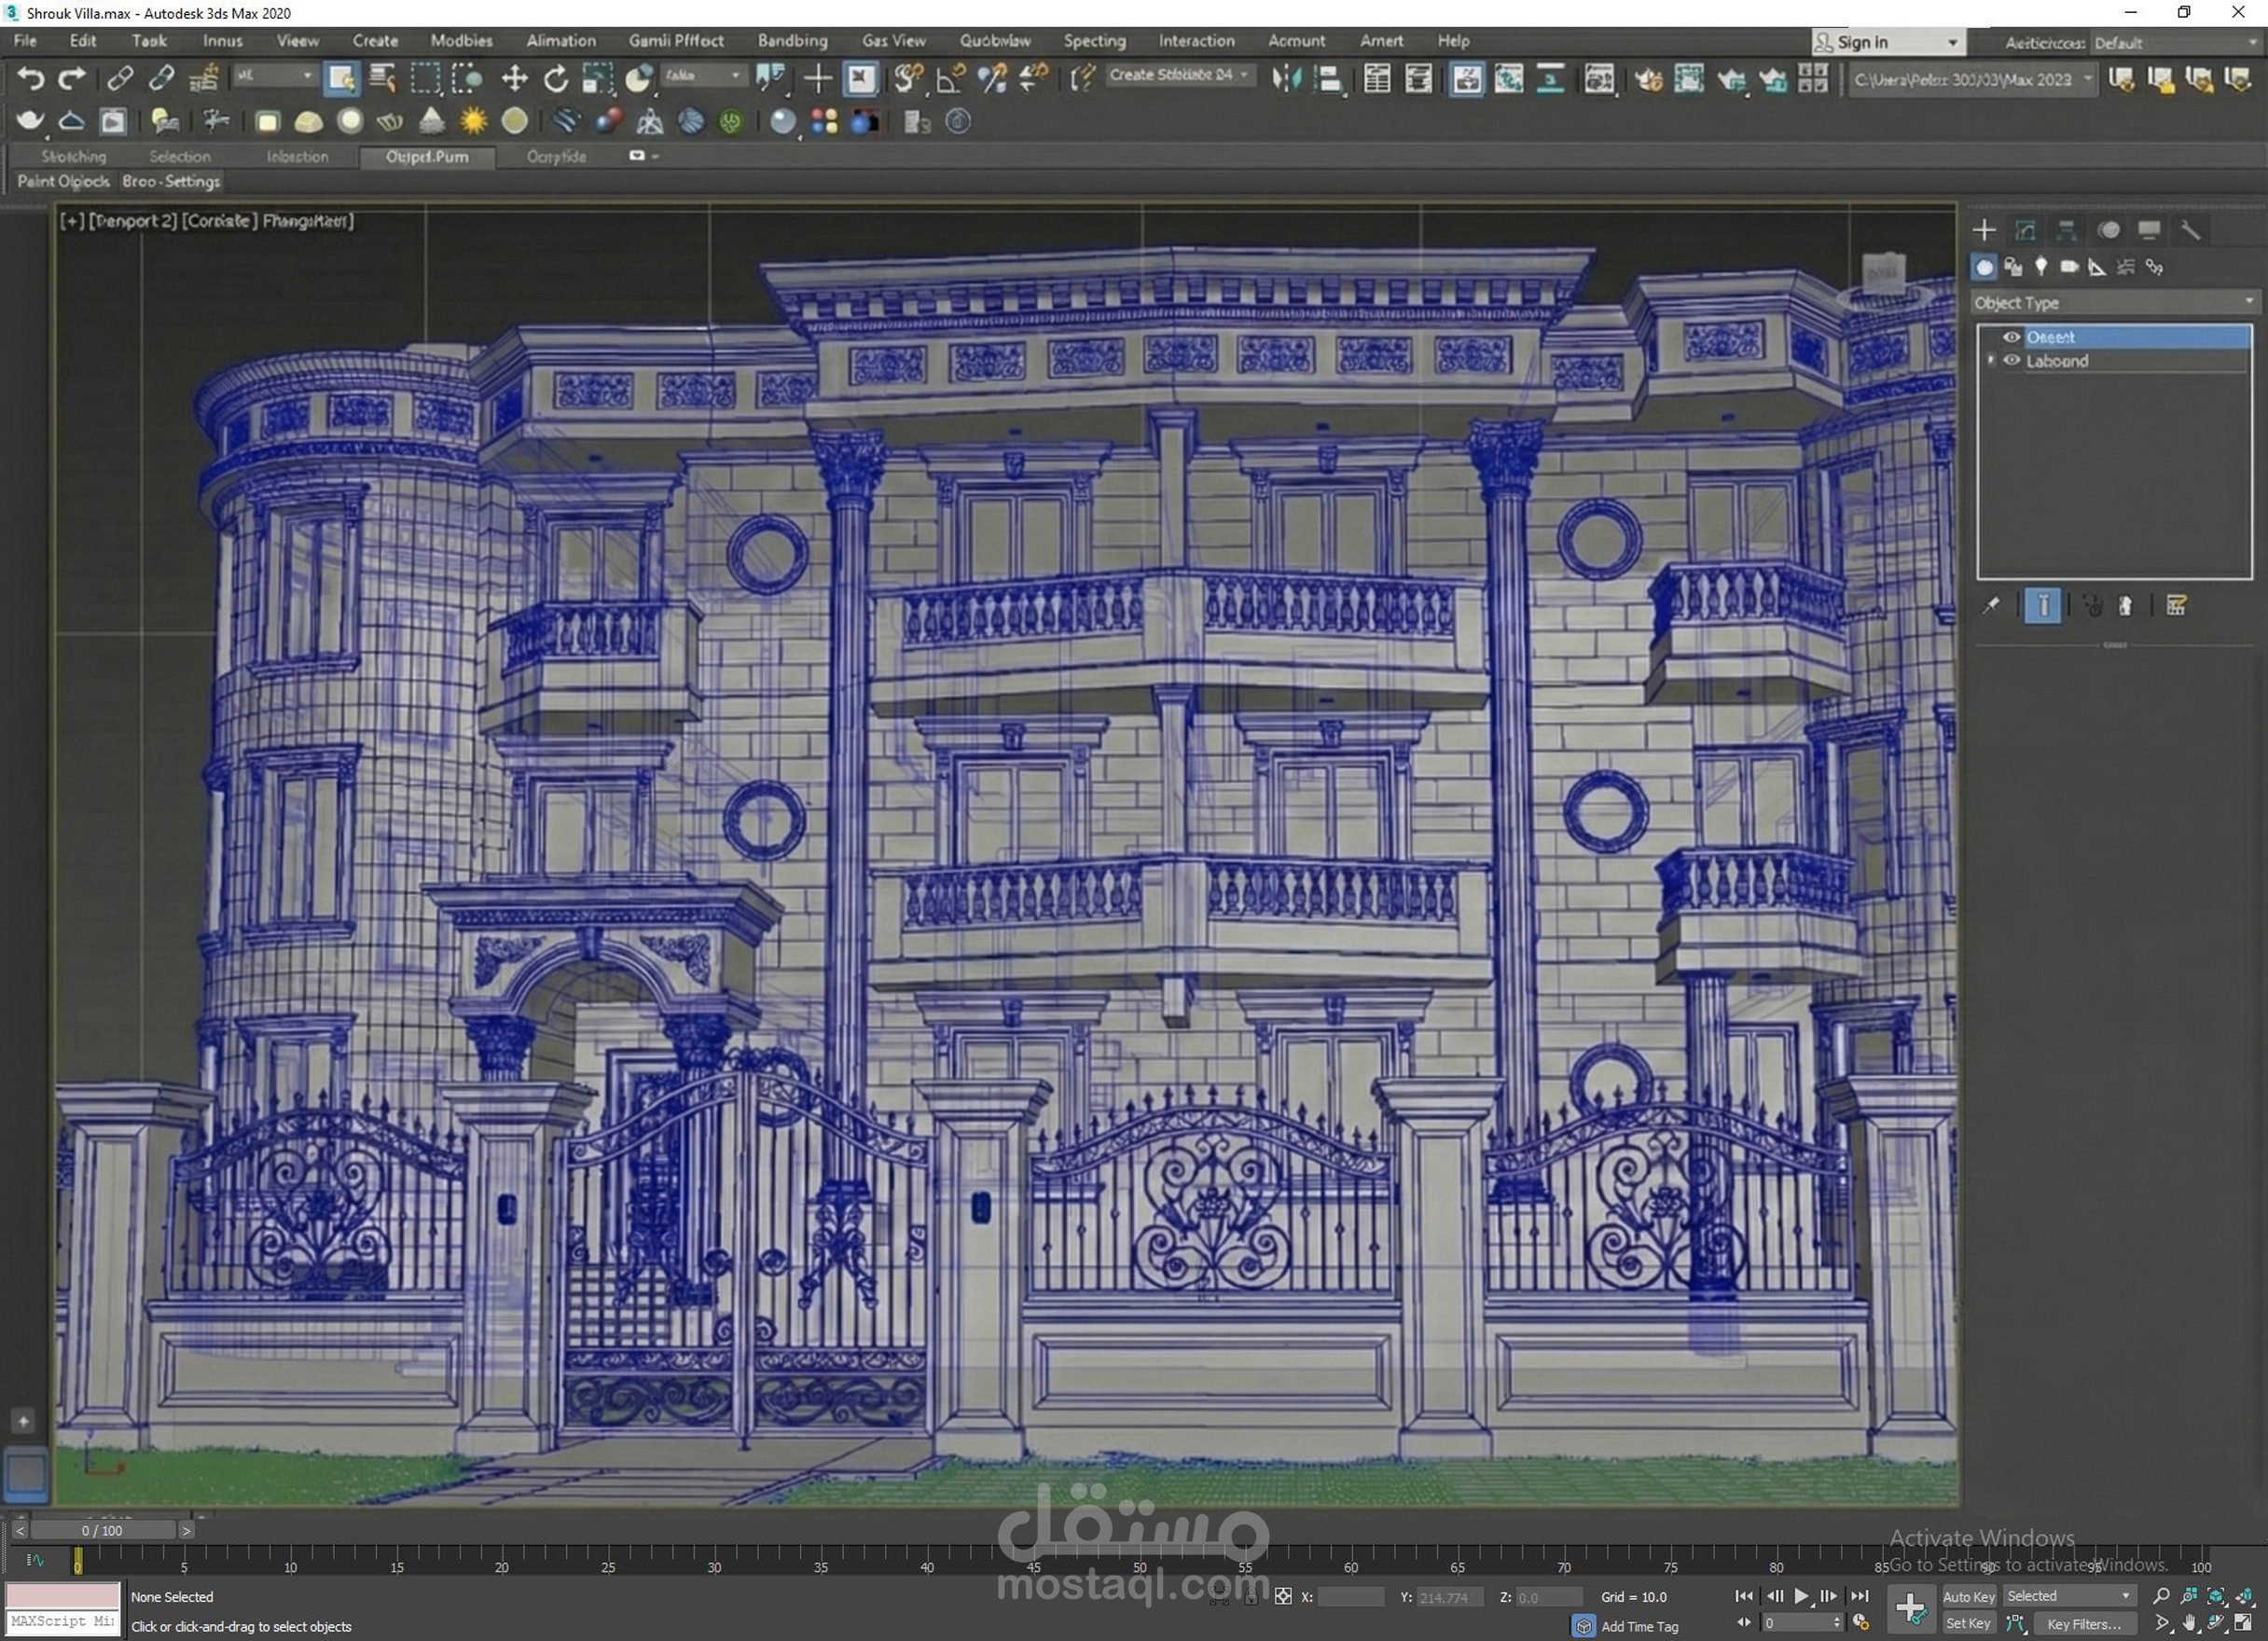Open the Utilities wrench tab

coord(2190,230)
